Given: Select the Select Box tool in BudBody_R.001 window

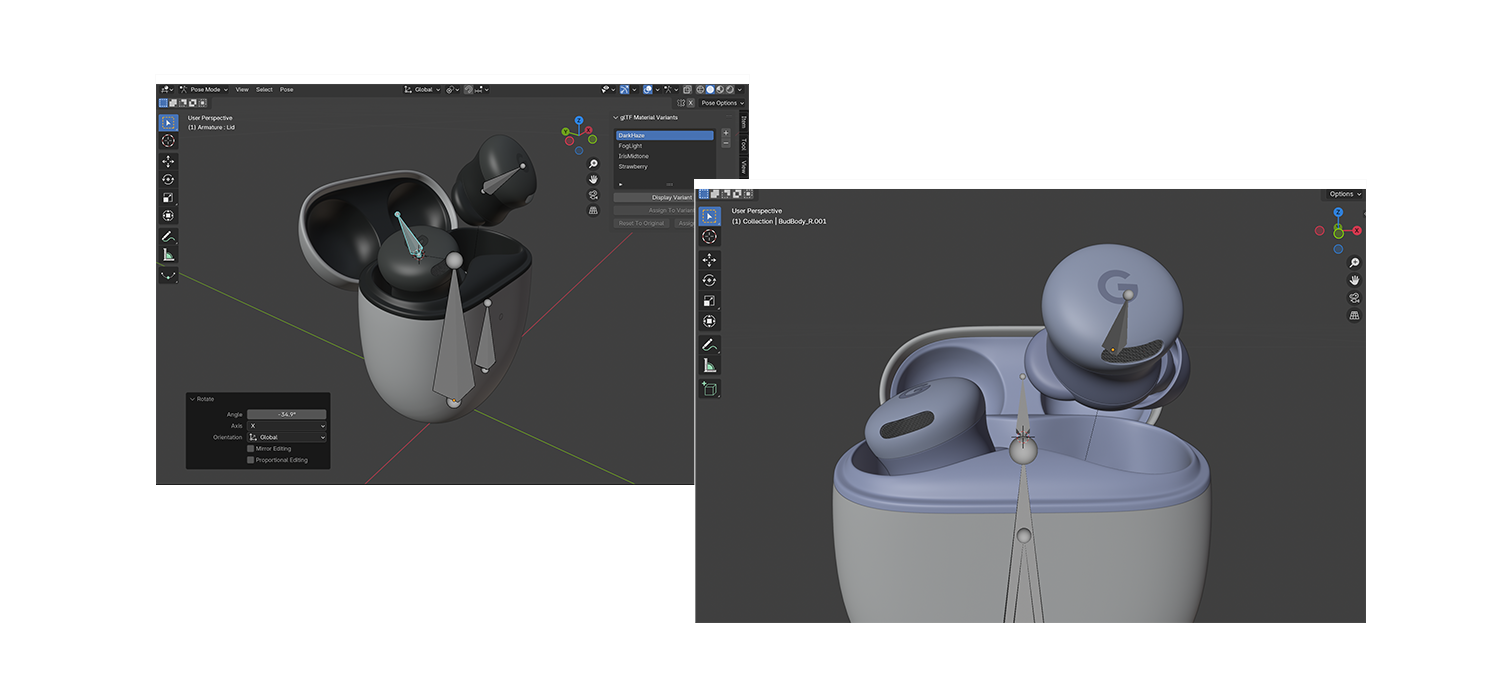Looking at the screenshot, I should (x=710, y=216).
